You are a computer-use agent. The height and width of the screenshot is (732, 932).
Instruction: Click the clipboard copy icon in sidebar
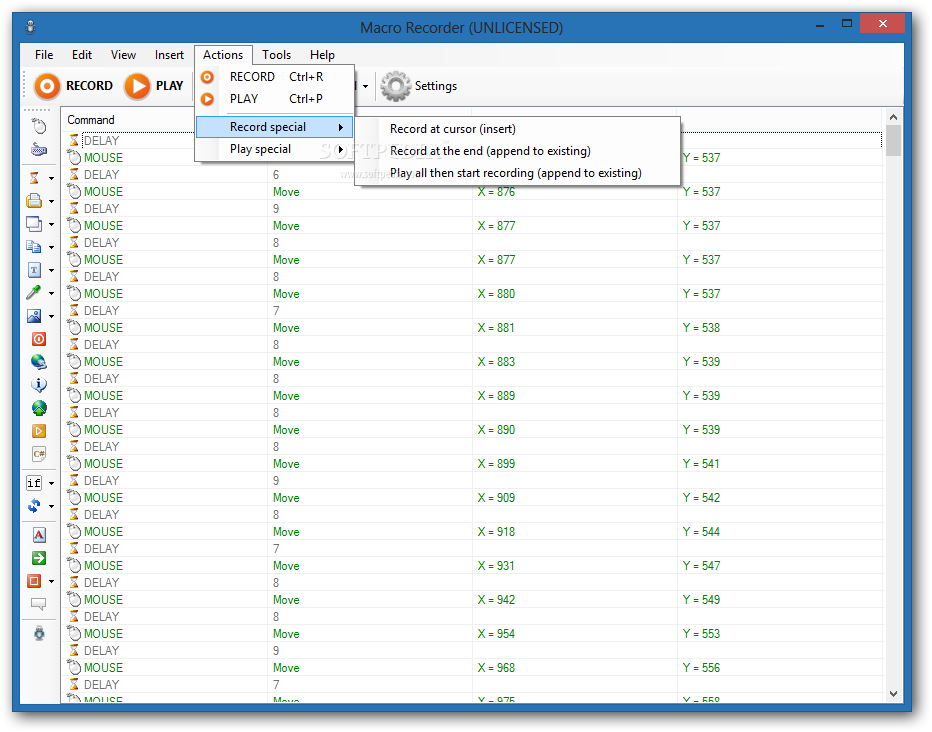pyautogui.click(x=34, y=247)
